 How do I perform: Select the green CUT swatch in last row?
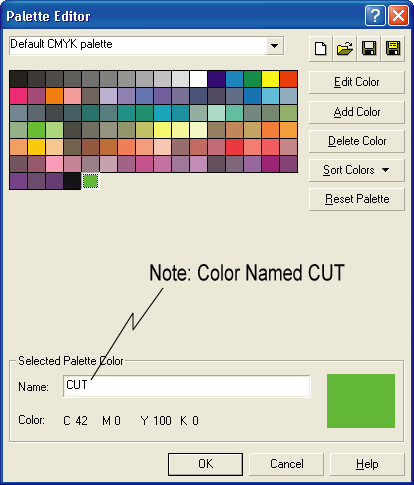click(x=90, y=181)
